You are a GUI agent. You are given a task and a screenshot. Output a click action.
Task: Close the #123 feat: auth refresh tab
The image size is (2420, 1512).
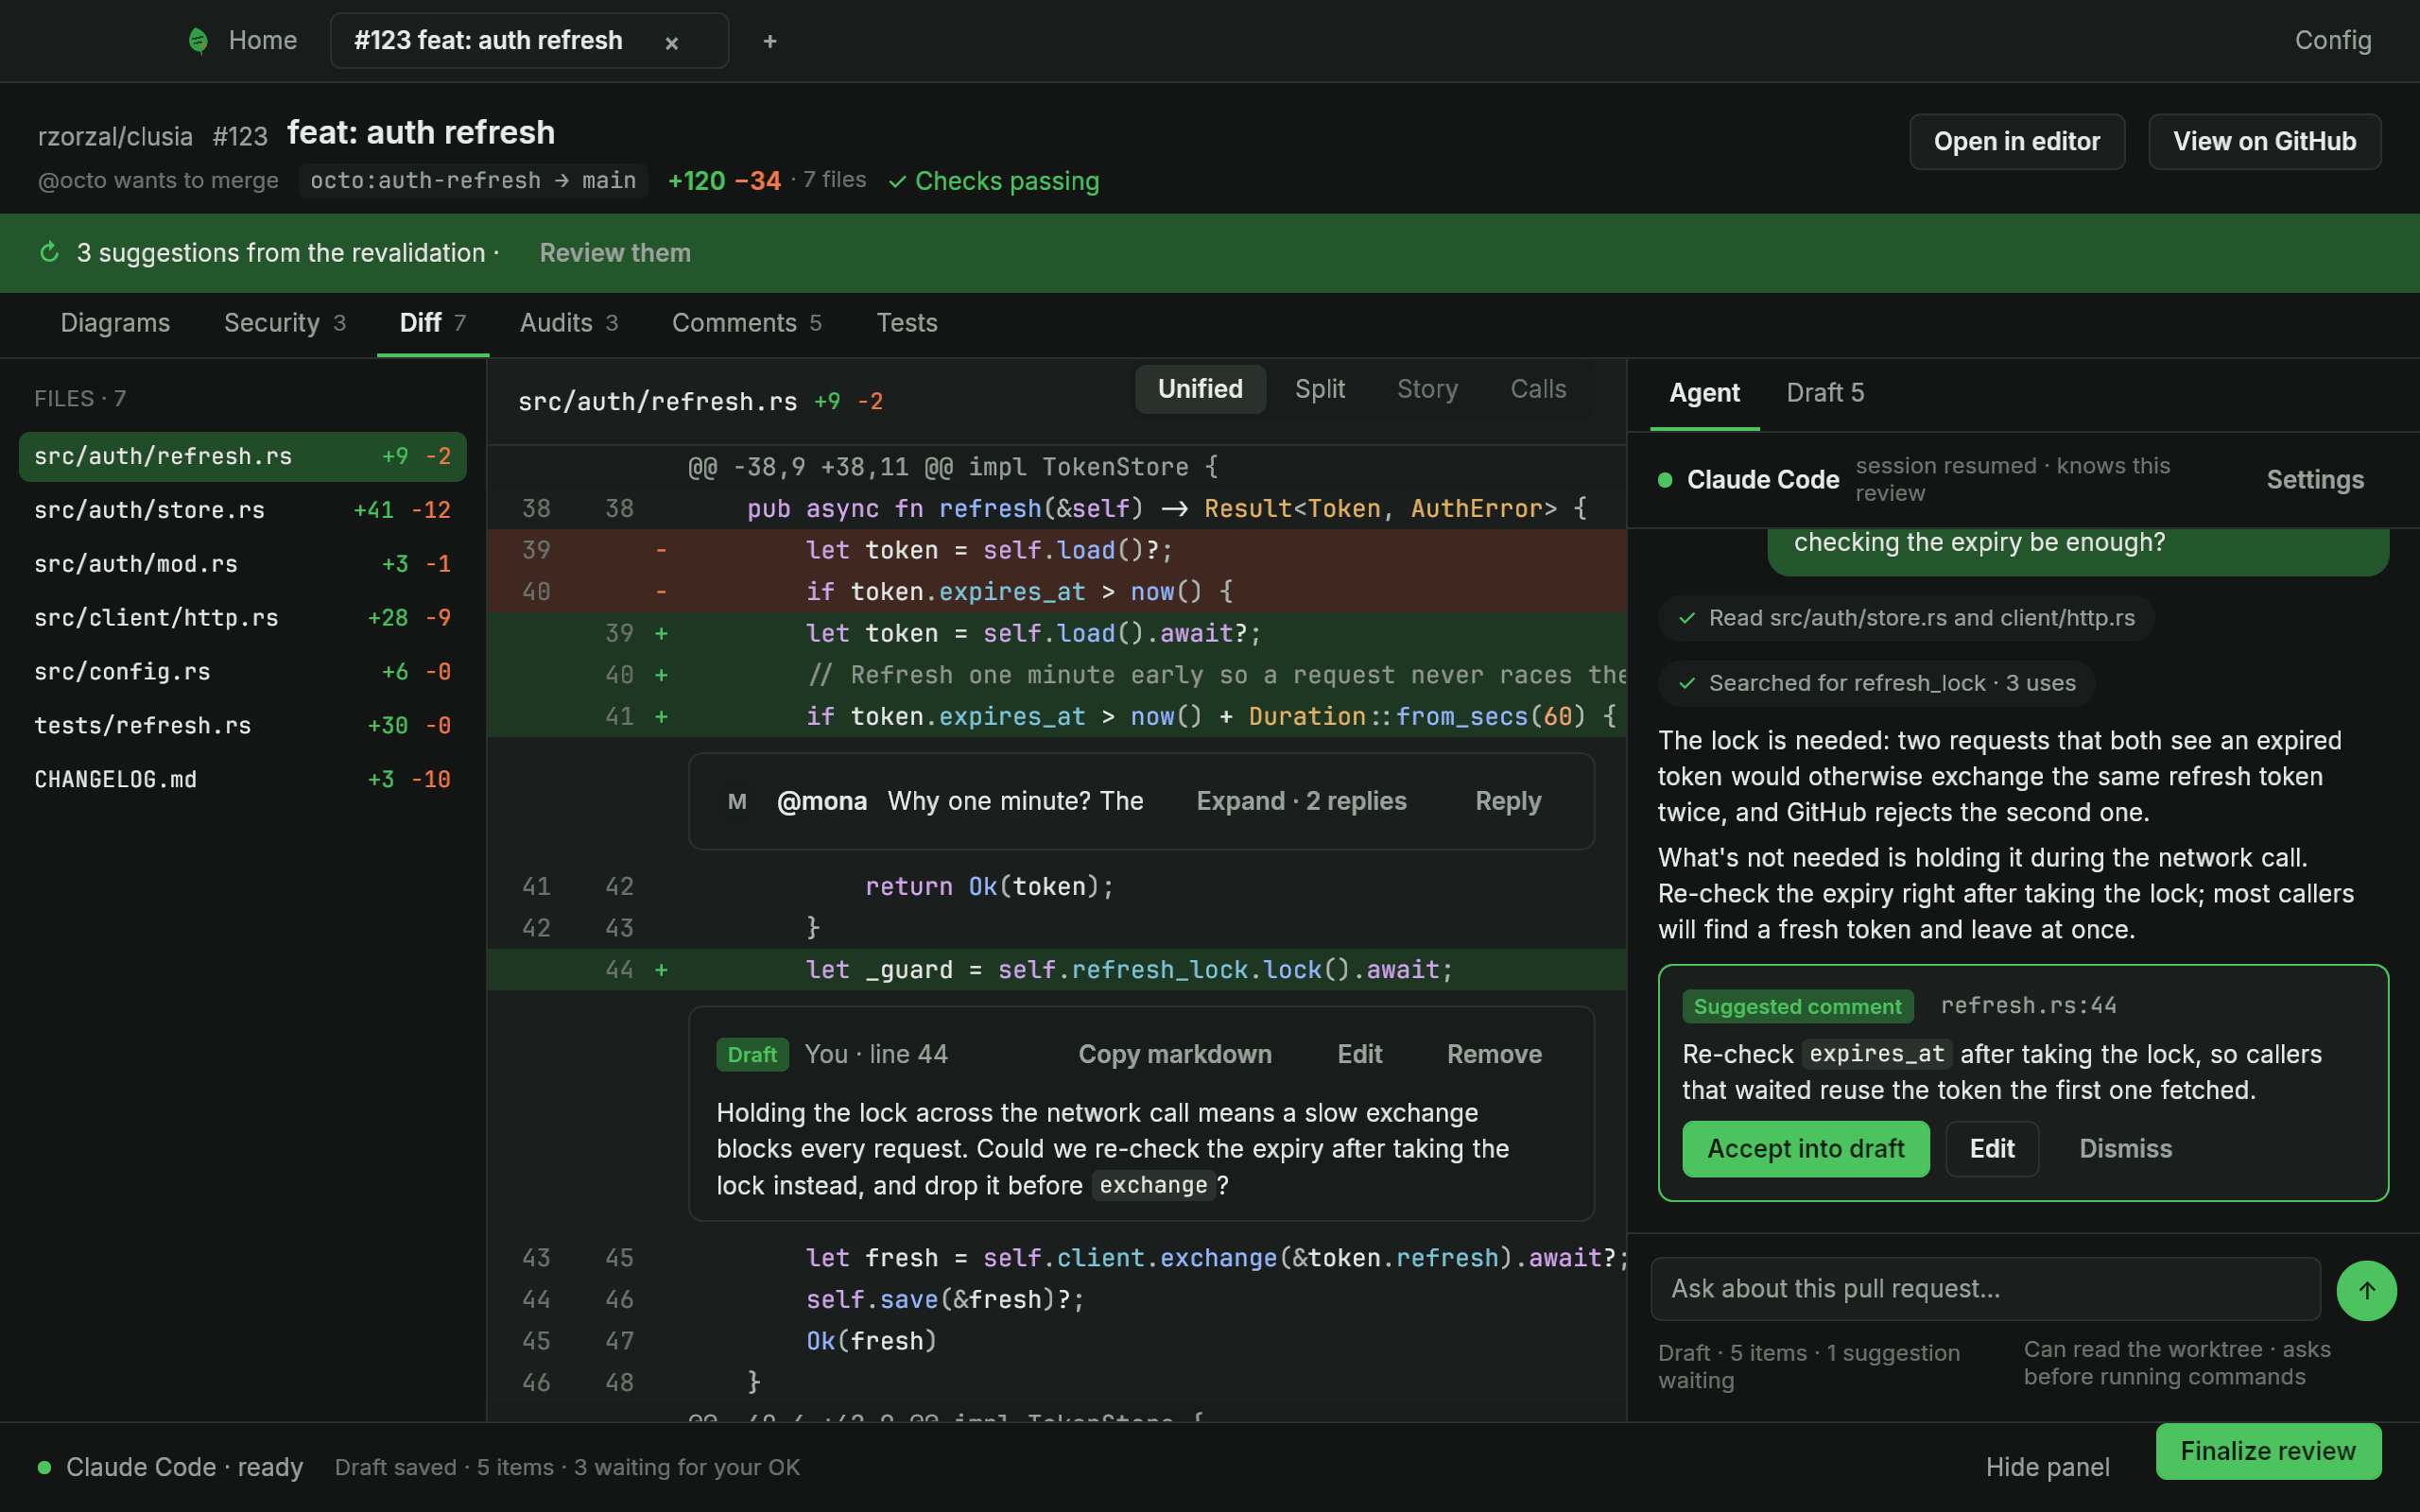click(672, 42)
